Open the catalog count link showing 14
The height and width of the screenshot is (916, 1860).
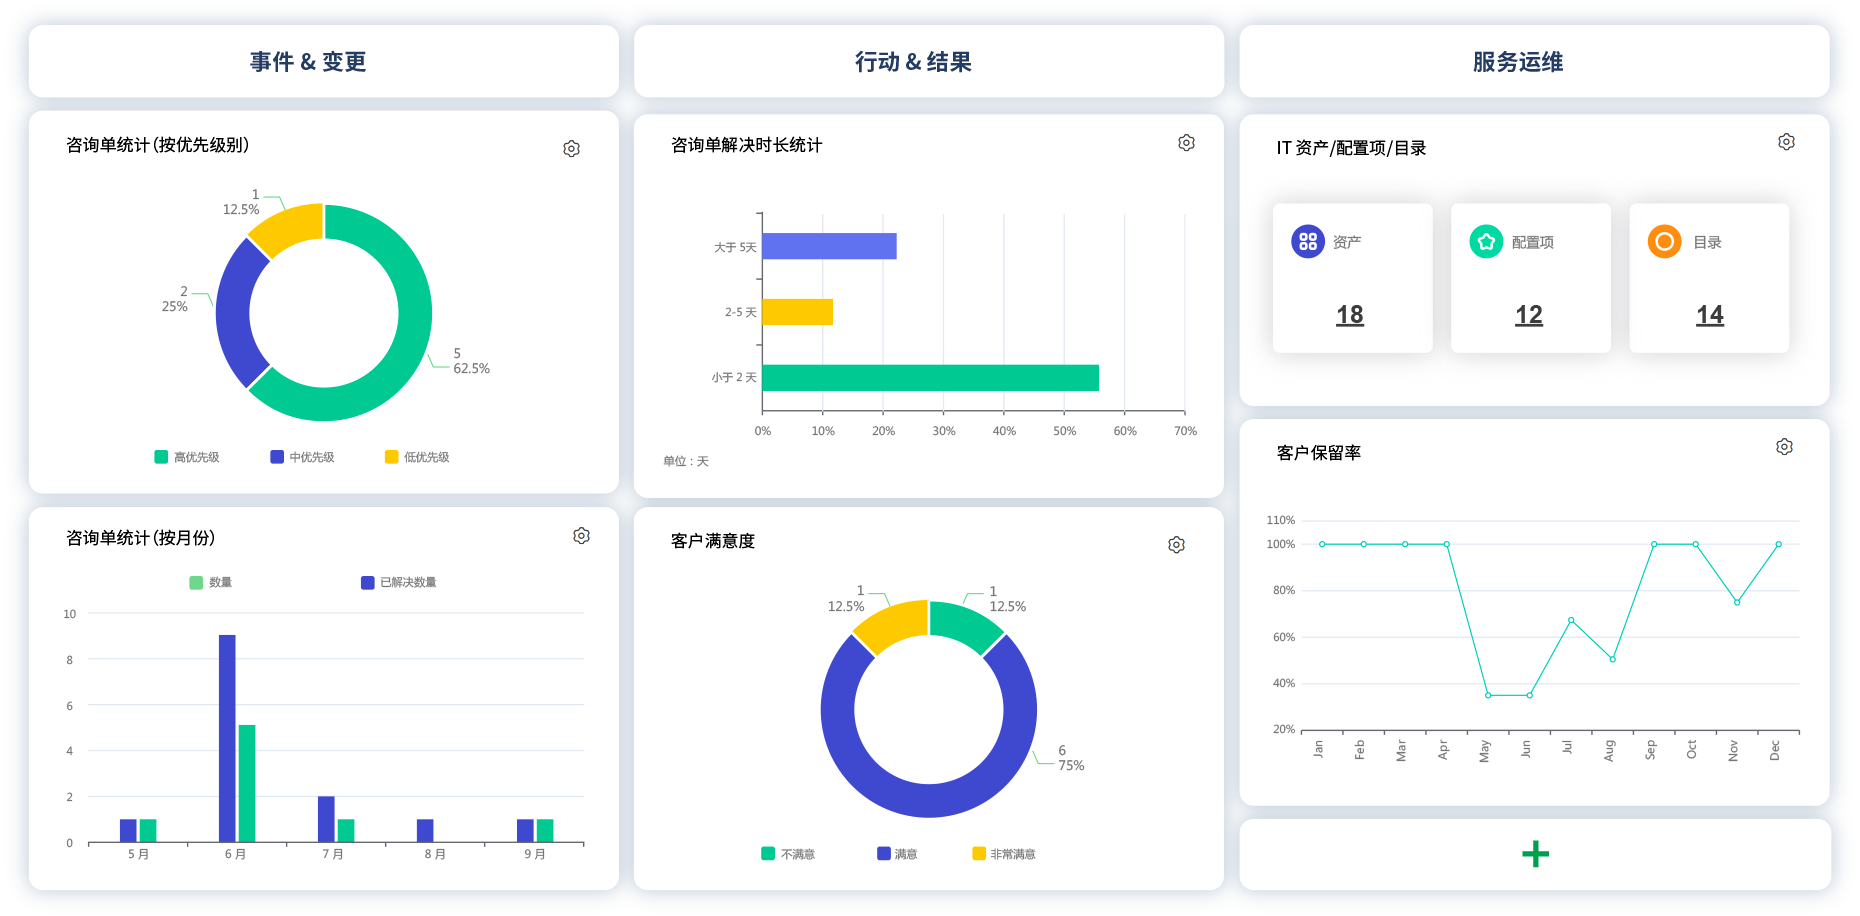click(x=1709, y=313)
